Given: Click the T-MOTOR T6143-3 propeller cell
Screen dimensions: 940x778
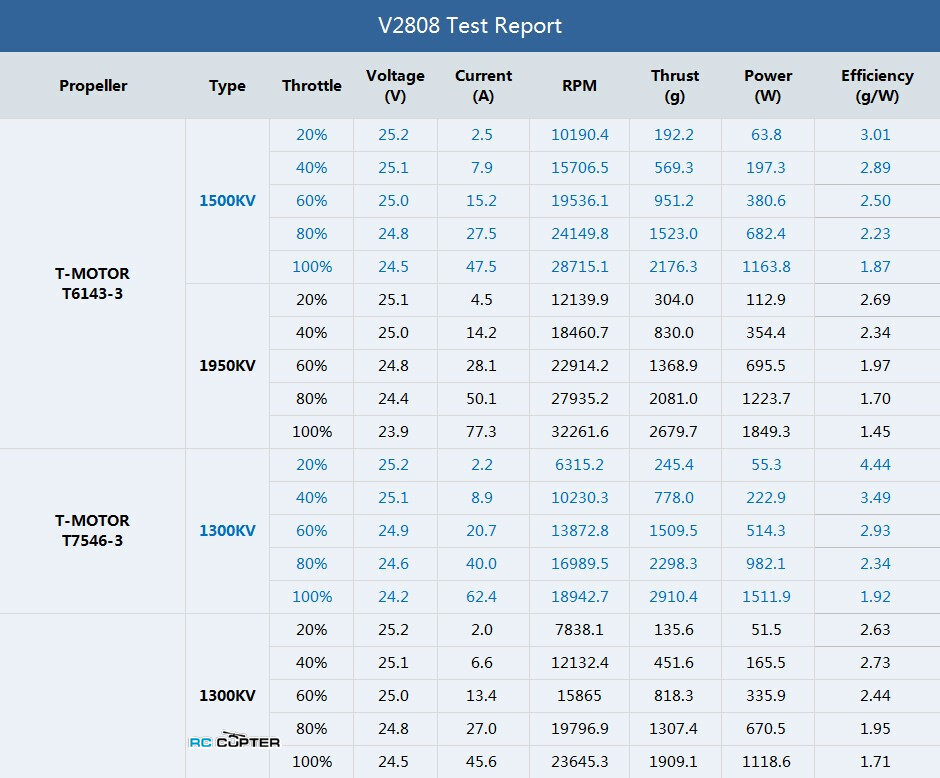Looking at the screenshot, I should (92, 284).
